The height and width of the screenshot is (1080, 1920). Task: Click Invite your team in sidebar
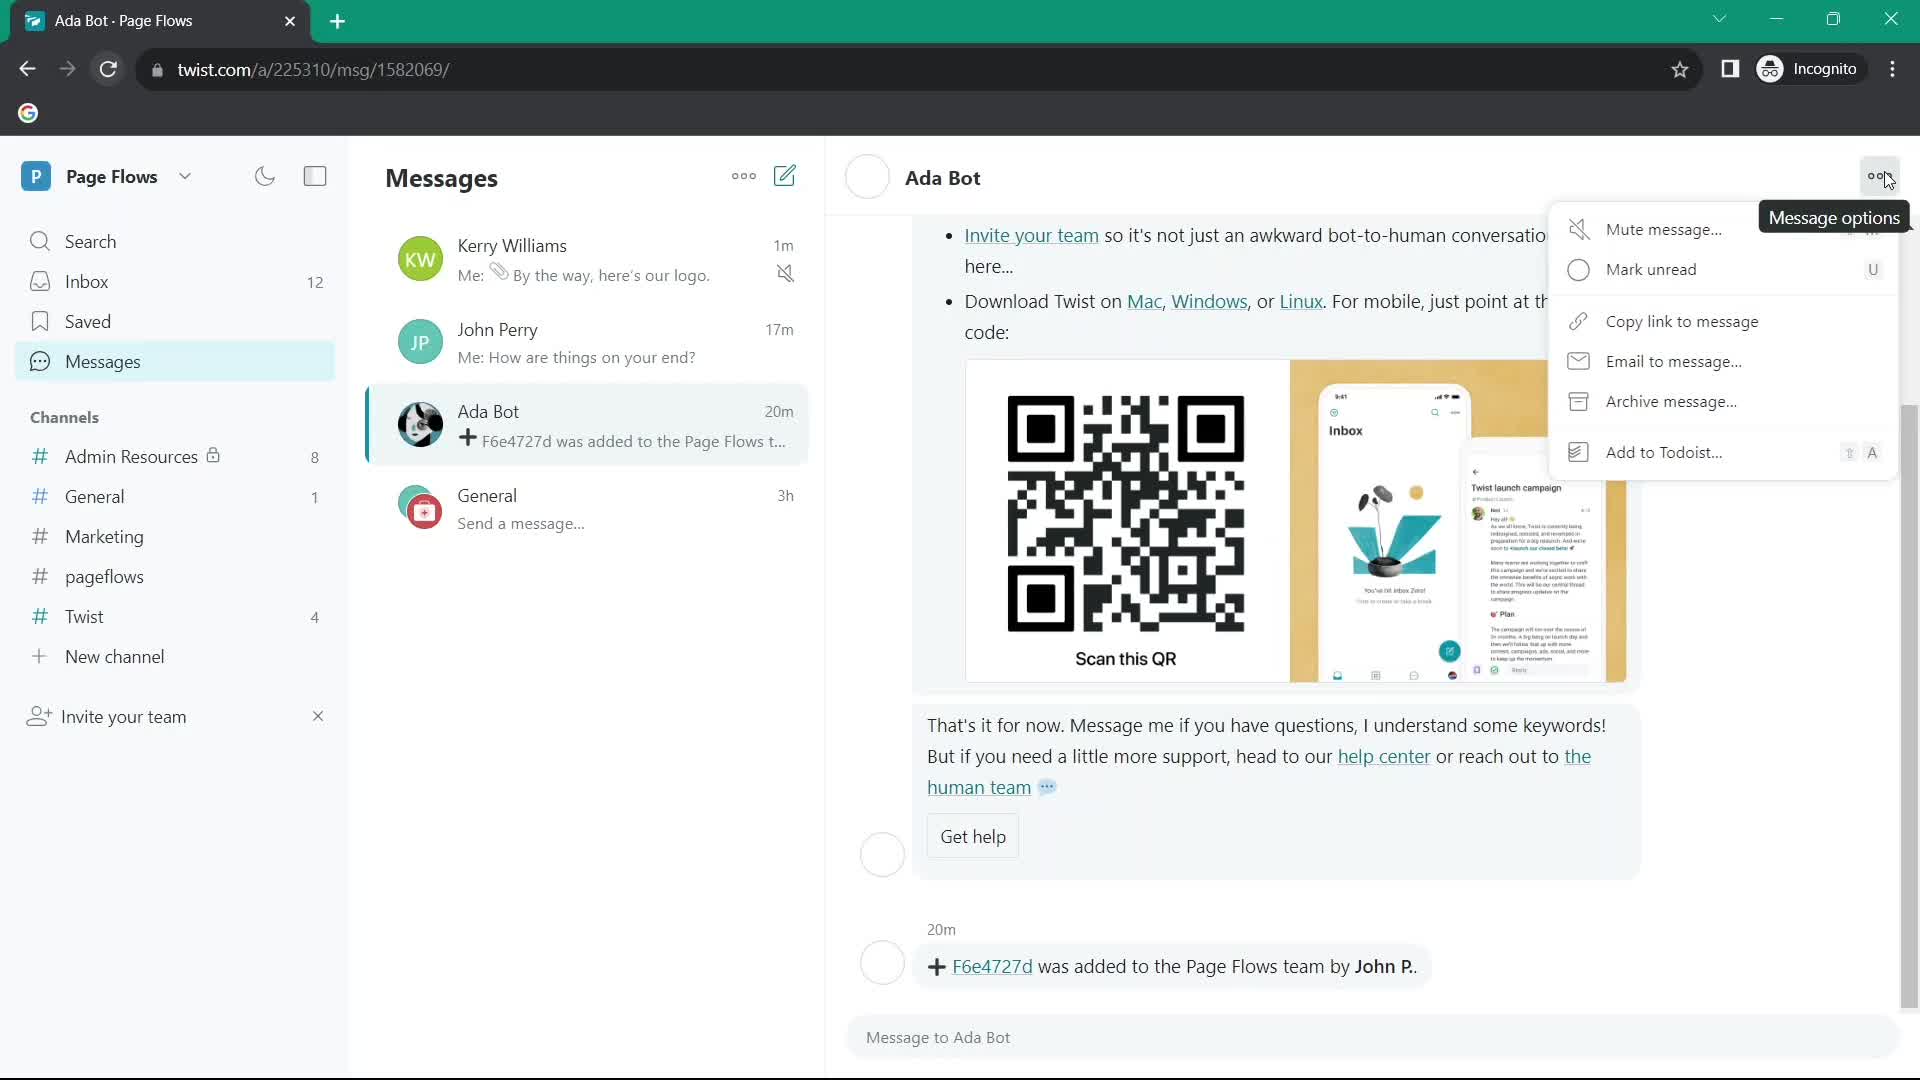coord(123,716)
